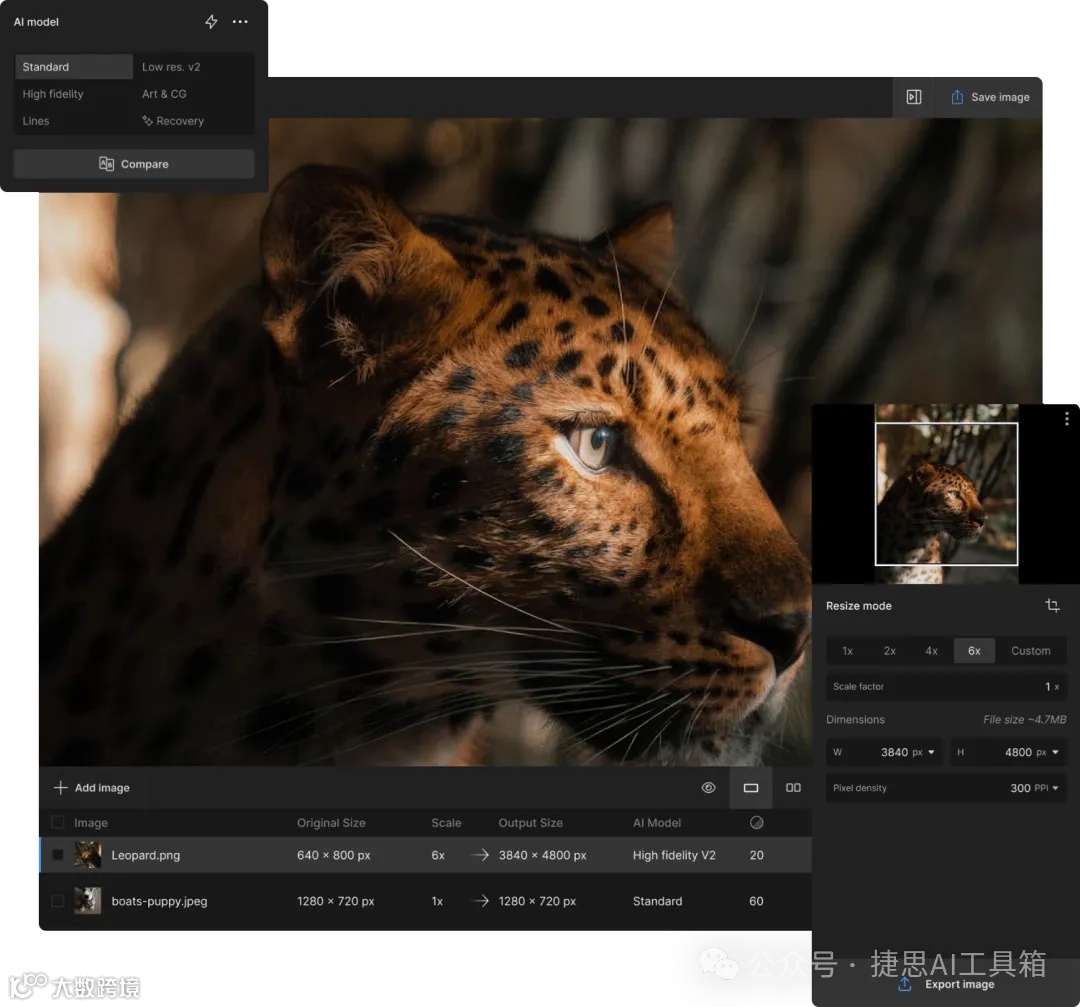This screenshot has height=1007, width=1080.
Task: Tick the select-all checkbox in Image header
Action: tap(58, 823)
